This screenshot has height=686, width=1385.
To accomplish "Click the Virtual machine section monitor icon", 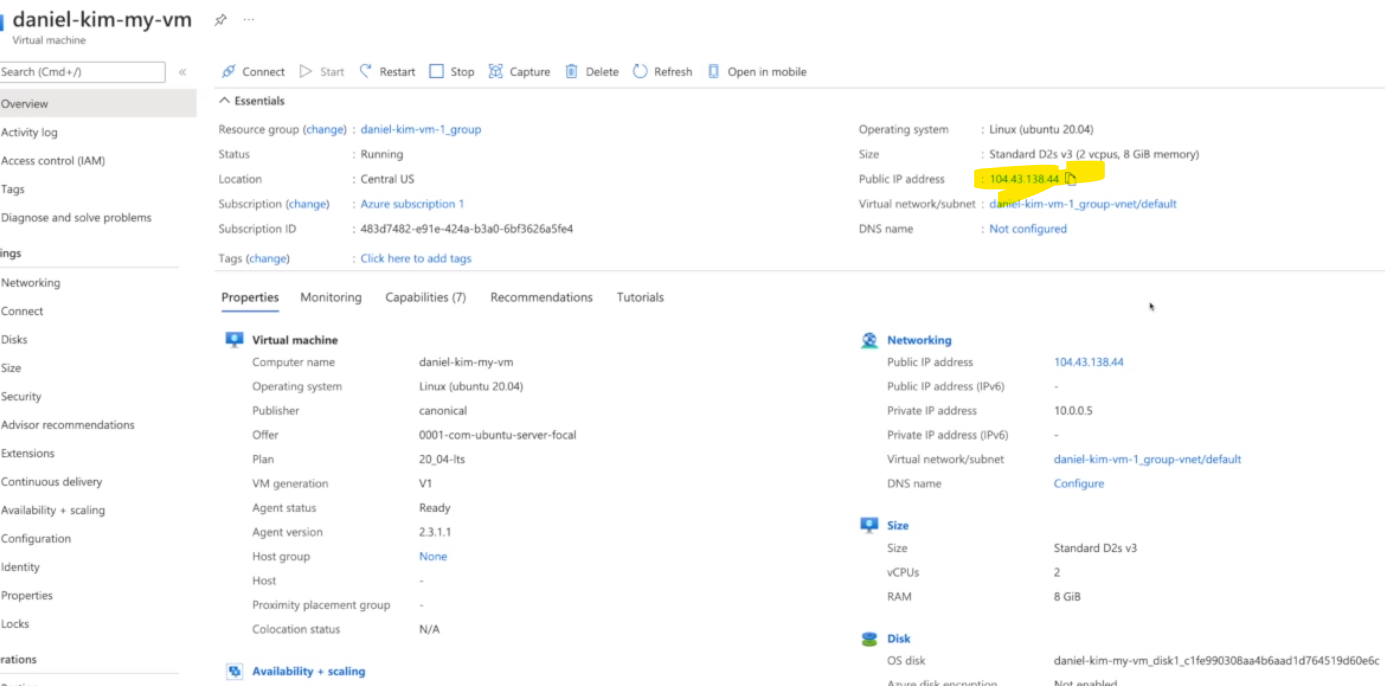I will (x=235, y=340).
